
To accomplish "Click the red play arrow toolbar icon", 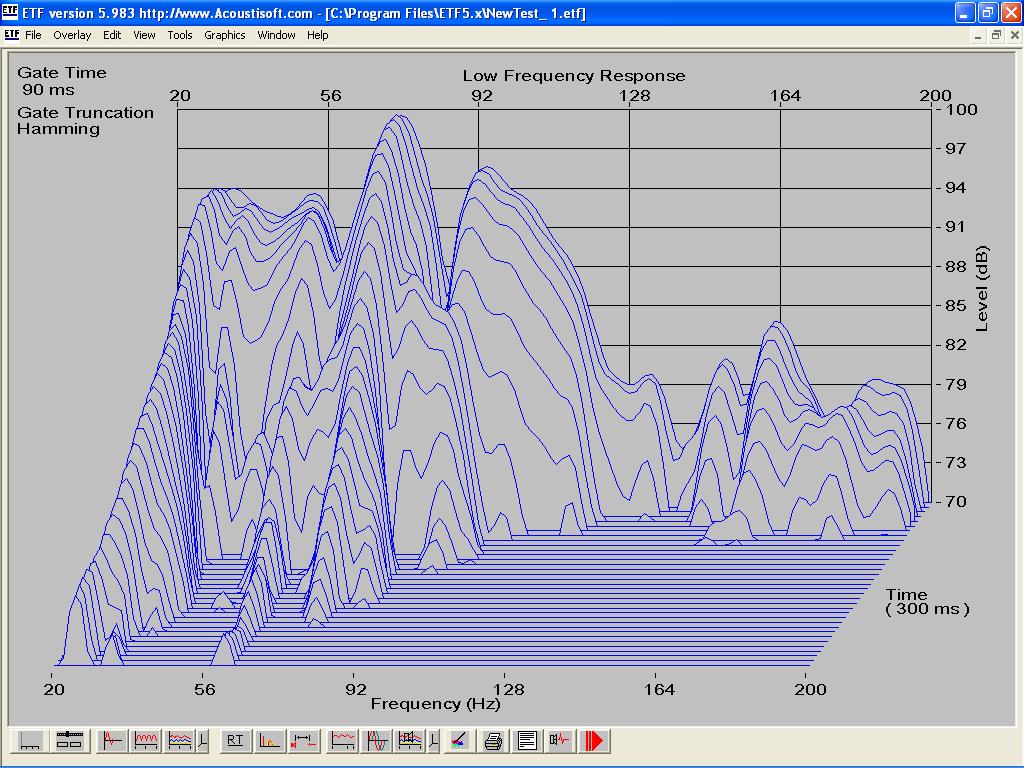I will pos(595,741).
